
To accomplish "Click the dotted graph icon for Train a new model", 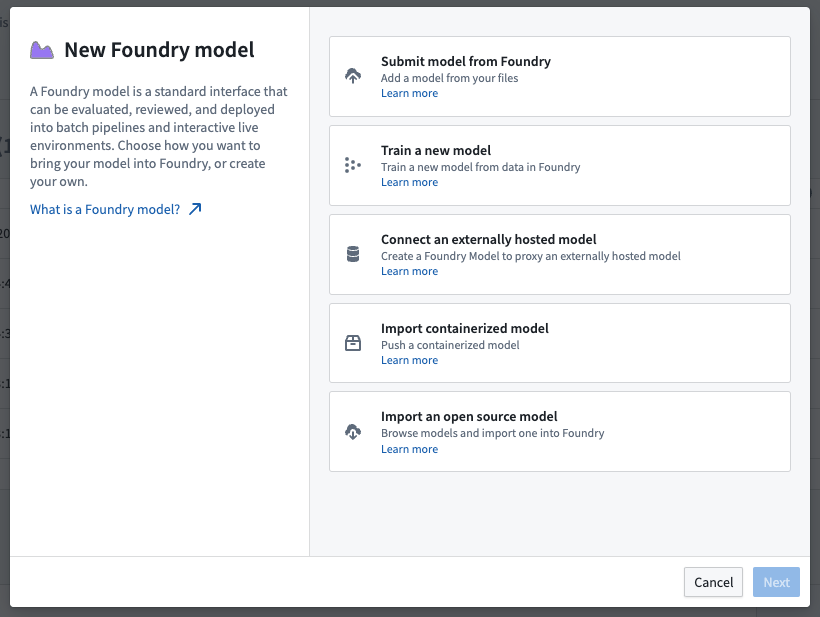I will [x=353, y=165].
